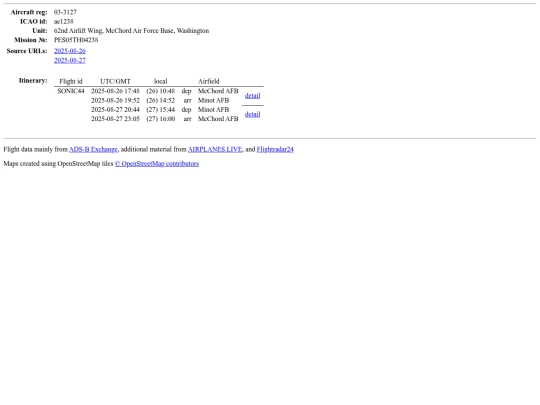Click the ICAO id label
The width and height of the screenshot is (540, 405).
click(34, 21)
